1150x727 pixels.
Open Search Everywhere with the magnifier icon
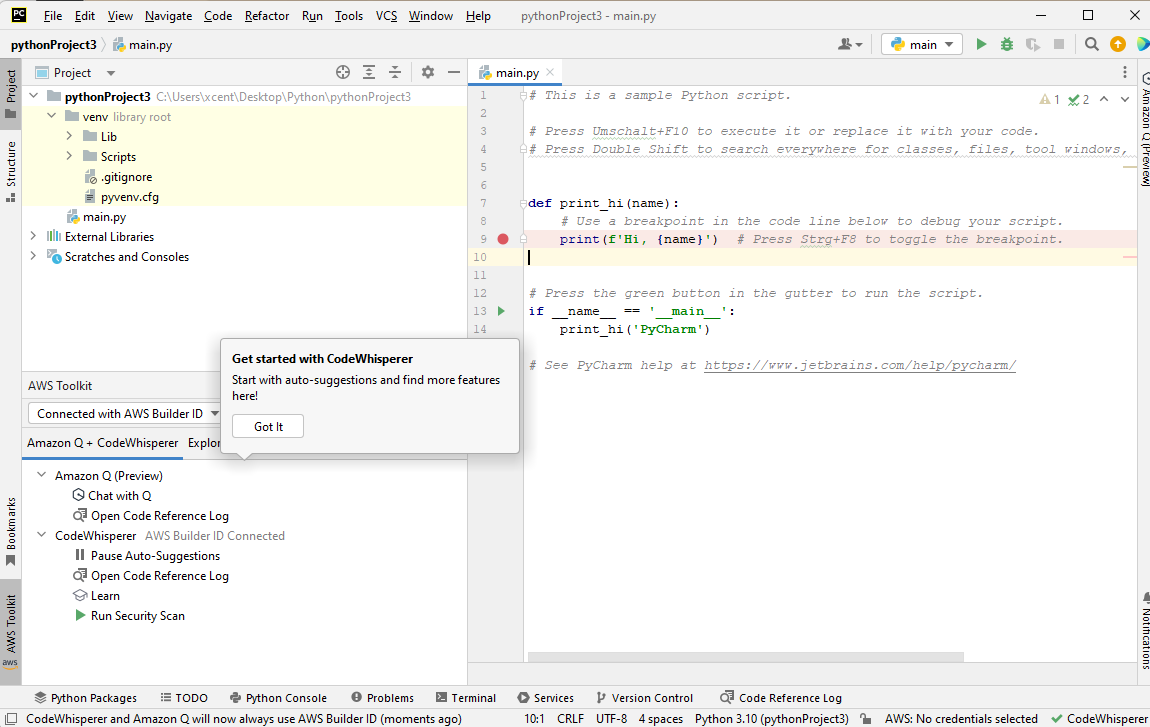pyautogui.click(x=1091, y=44)
